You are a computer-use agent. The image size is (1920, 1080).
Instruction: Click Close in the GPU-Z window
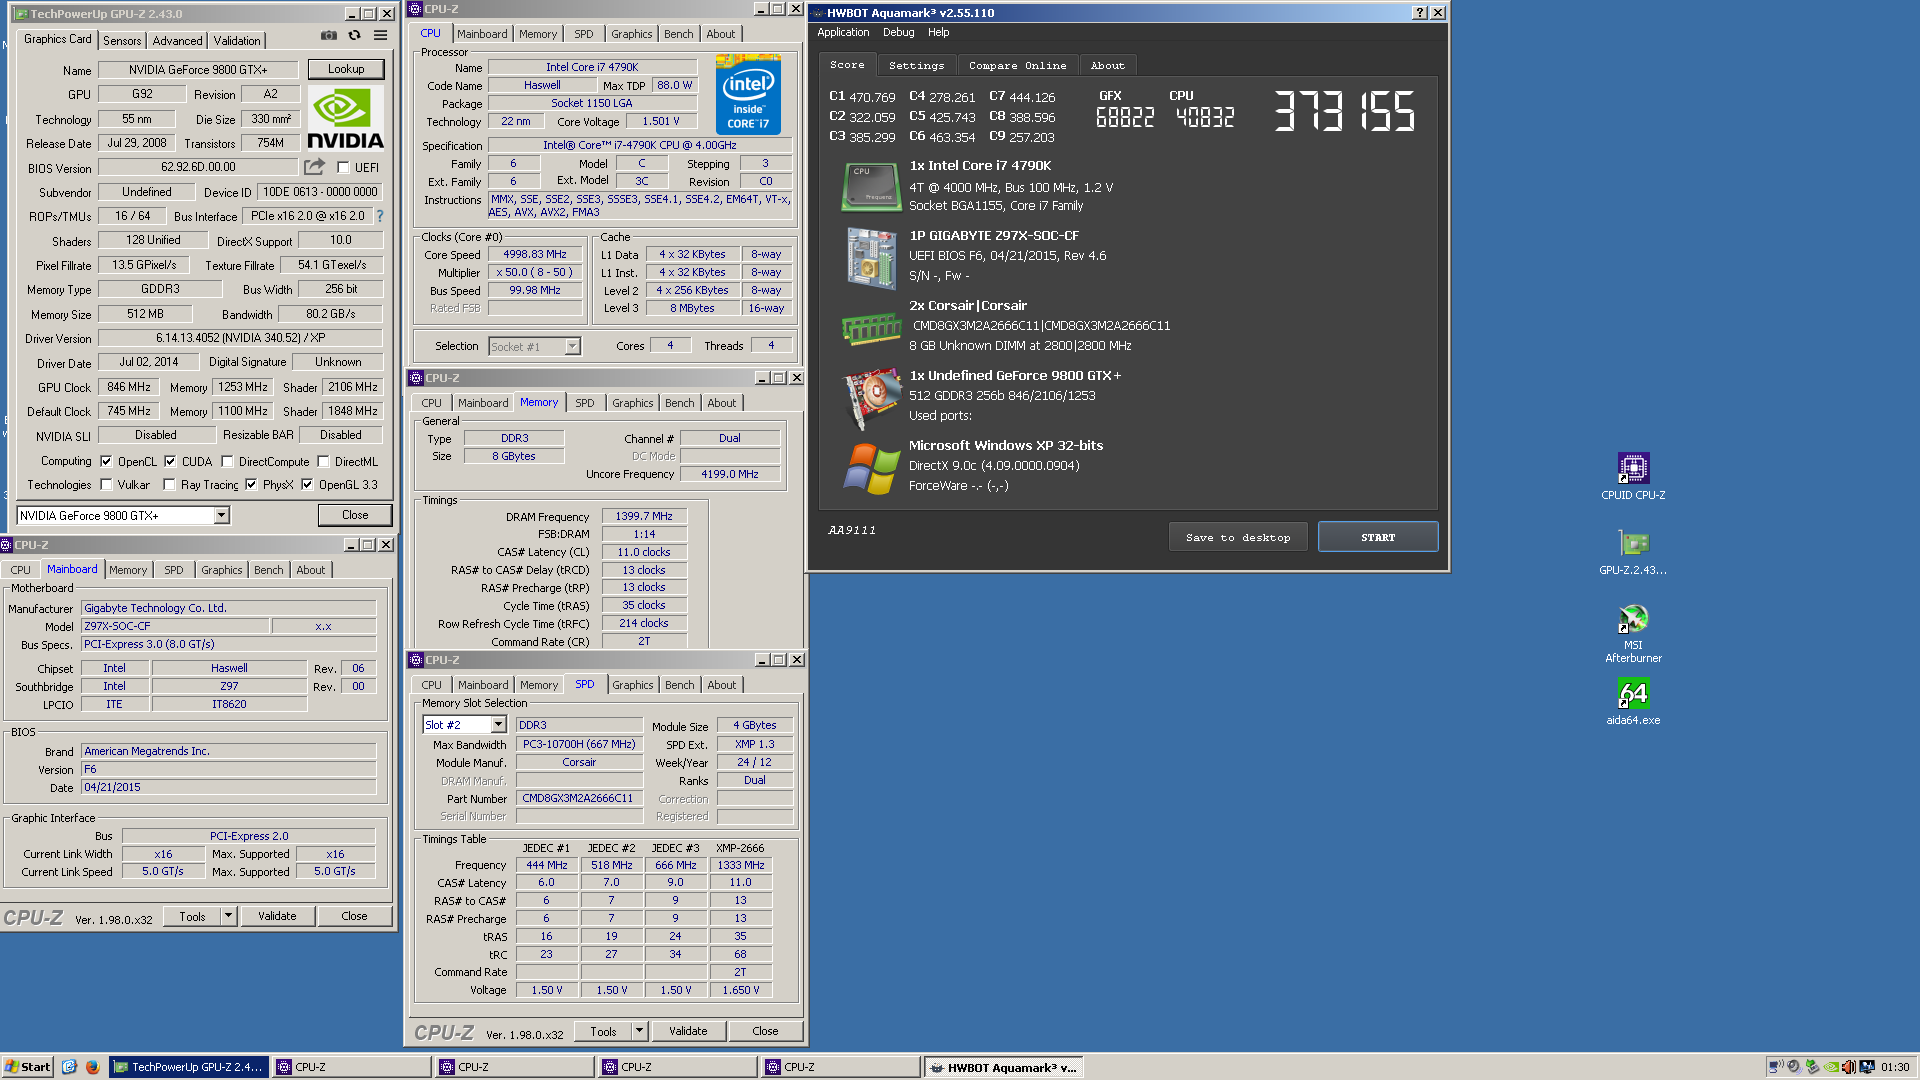click(355, 515)
